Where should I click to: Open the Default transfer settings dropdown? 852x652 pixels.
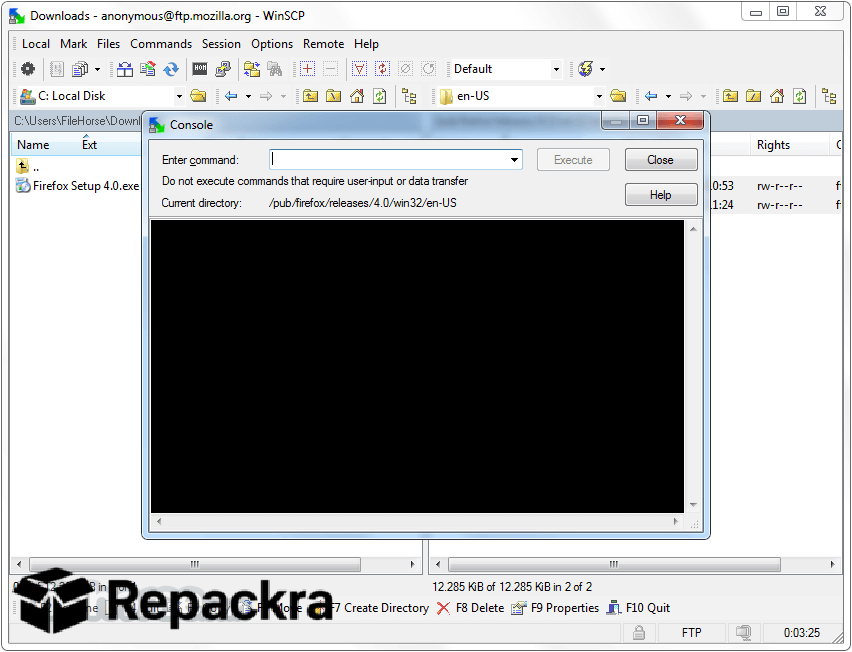tap(556, 70)
